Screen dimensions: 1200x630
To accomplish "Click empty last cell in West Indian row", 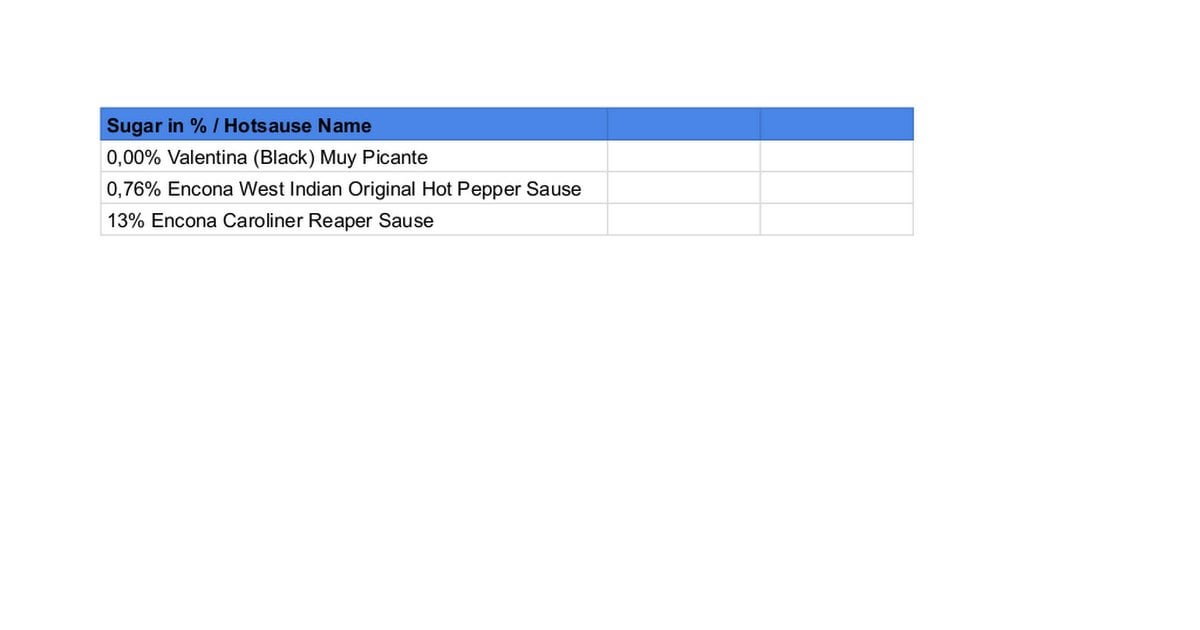I will point(836,189).
